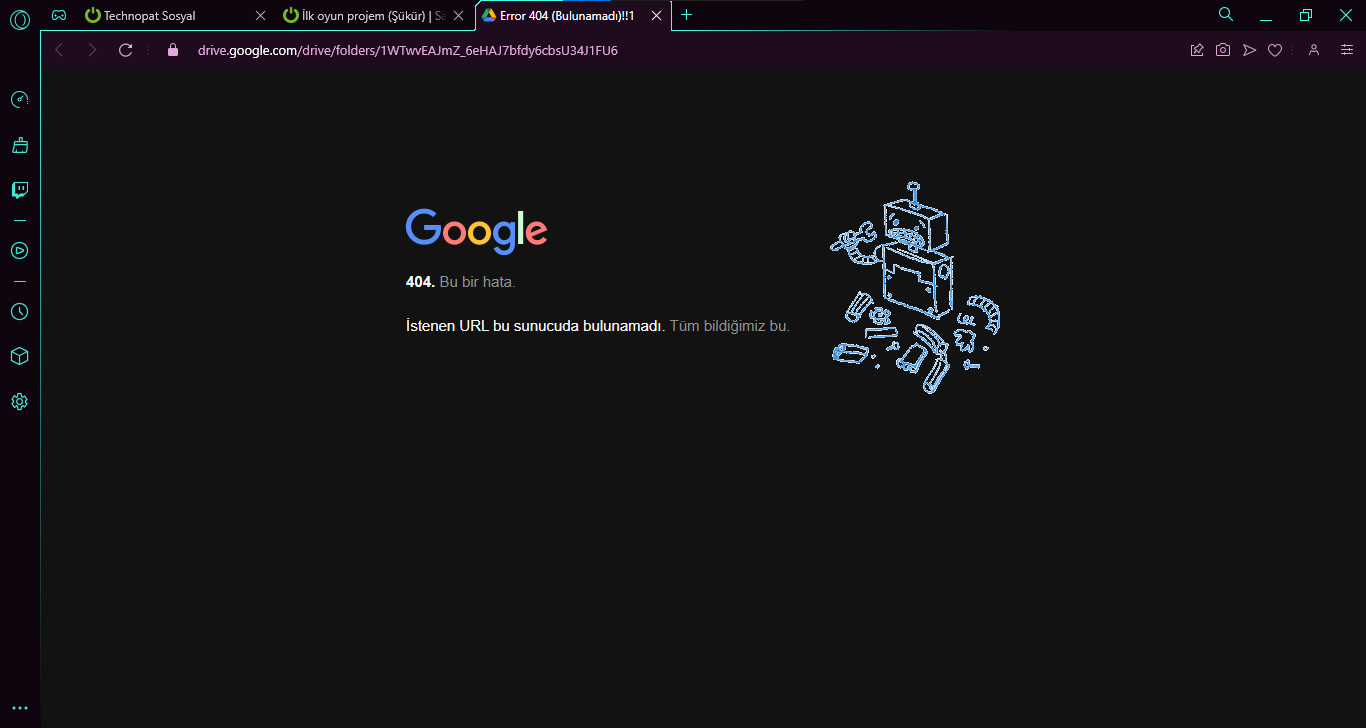Screen dimensions: 1366x728
Task: Open the Player sidebar panel
Action: [x=19, y=251]
